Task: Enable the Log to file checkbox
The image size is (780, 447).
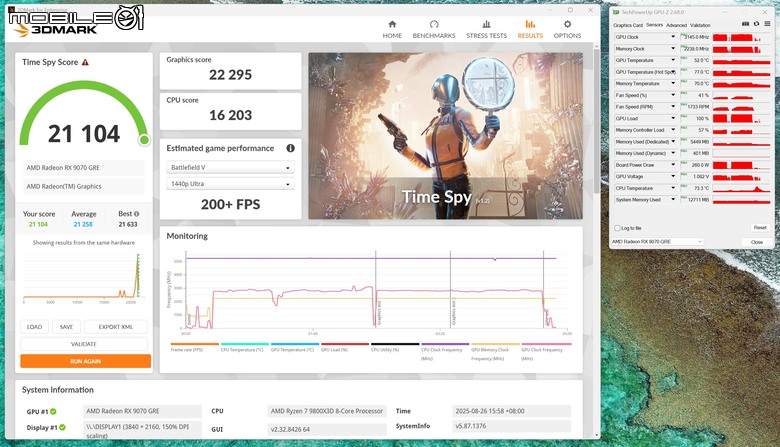Action: tap(617, 228)
